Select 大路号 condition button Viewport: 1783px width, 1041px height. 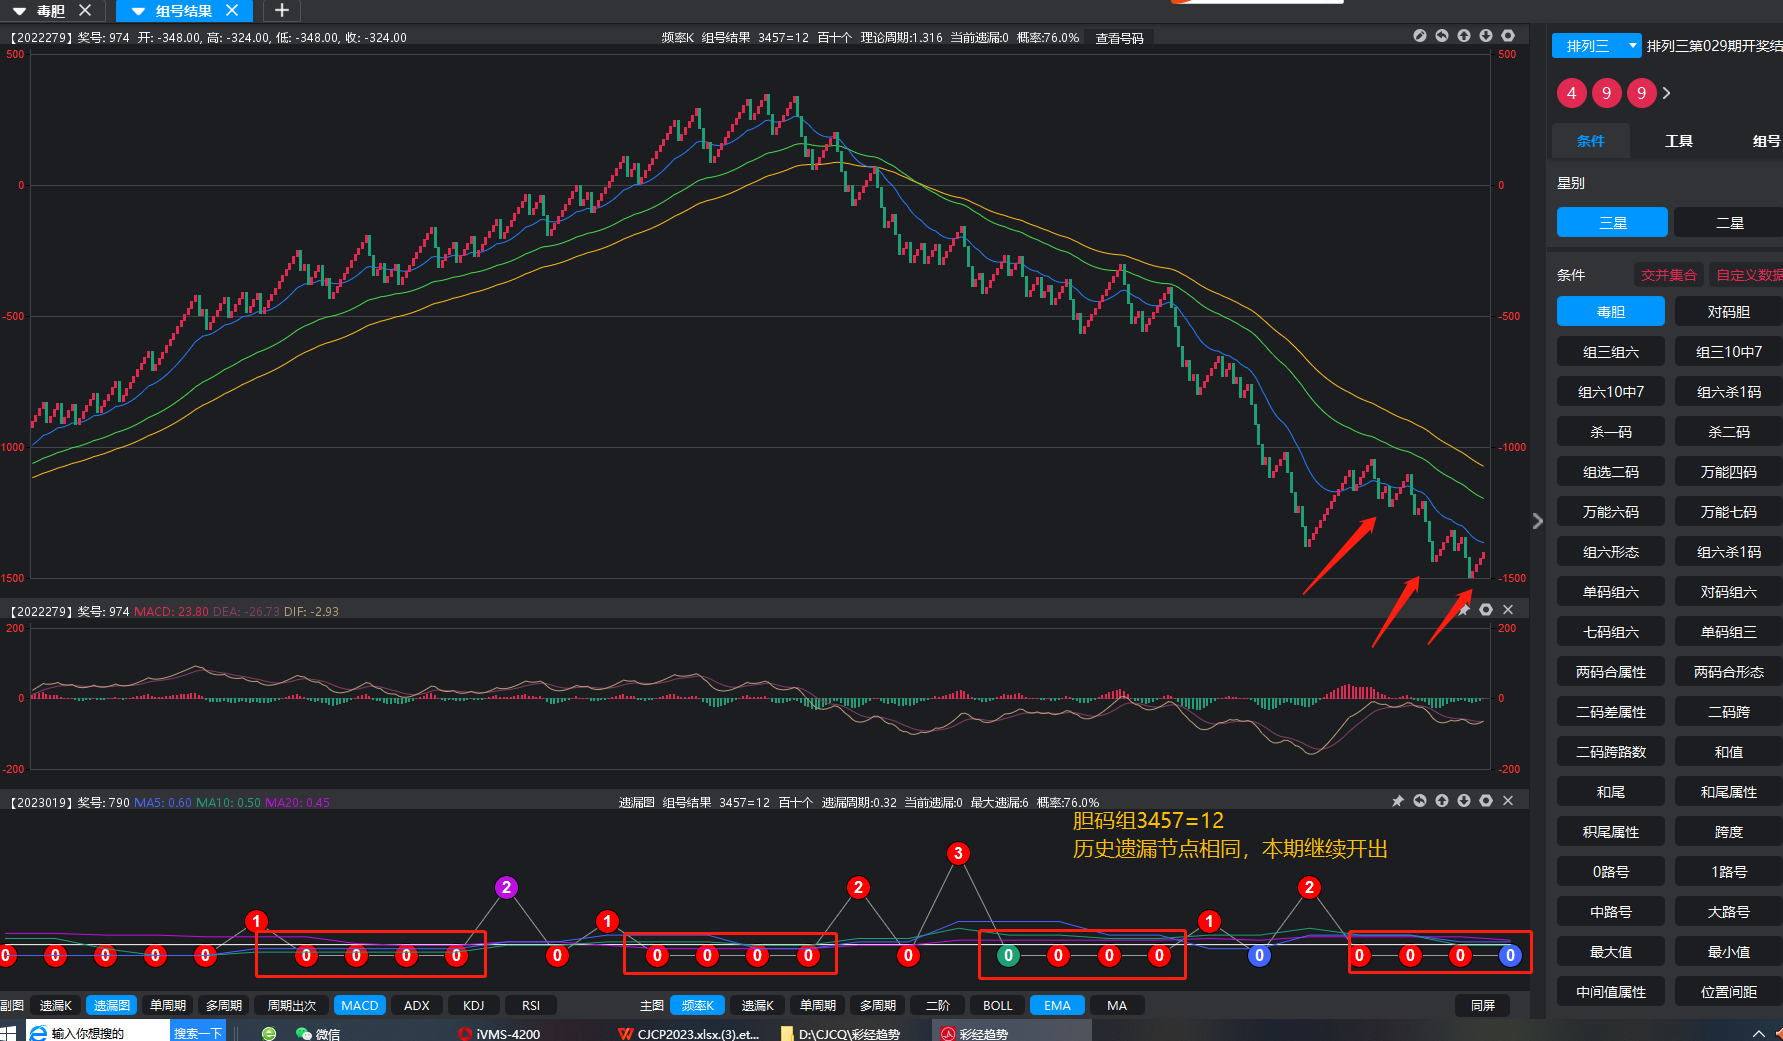point(1729,912)
